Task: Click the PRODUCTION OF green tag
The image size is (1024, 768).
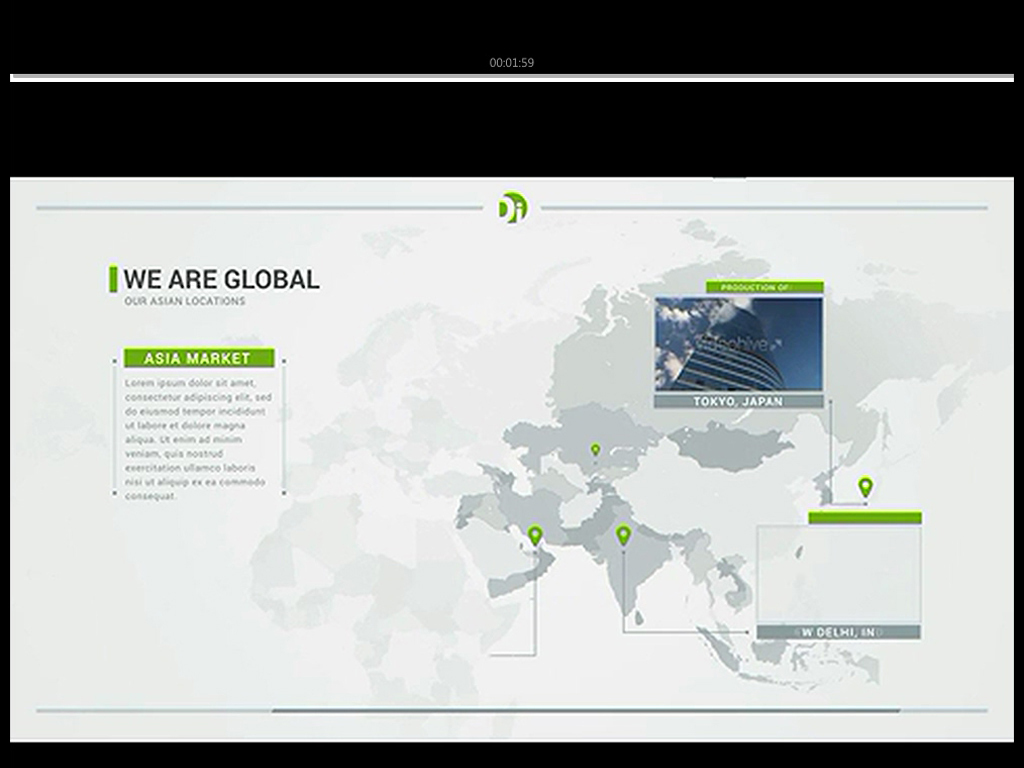Action: 764,287
